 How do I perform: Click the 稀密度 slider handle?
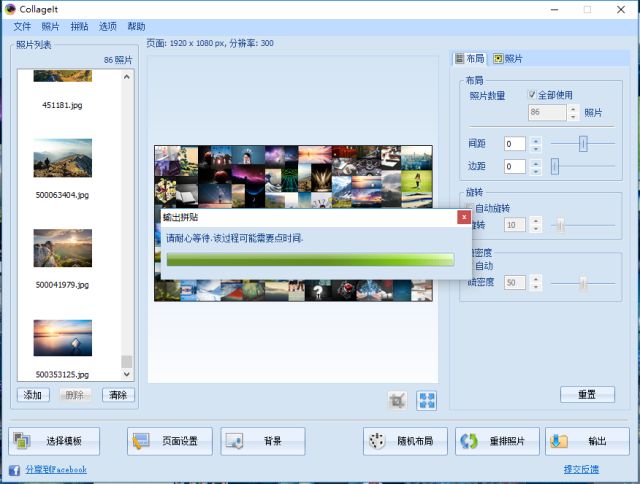click(x=583, y=283)
